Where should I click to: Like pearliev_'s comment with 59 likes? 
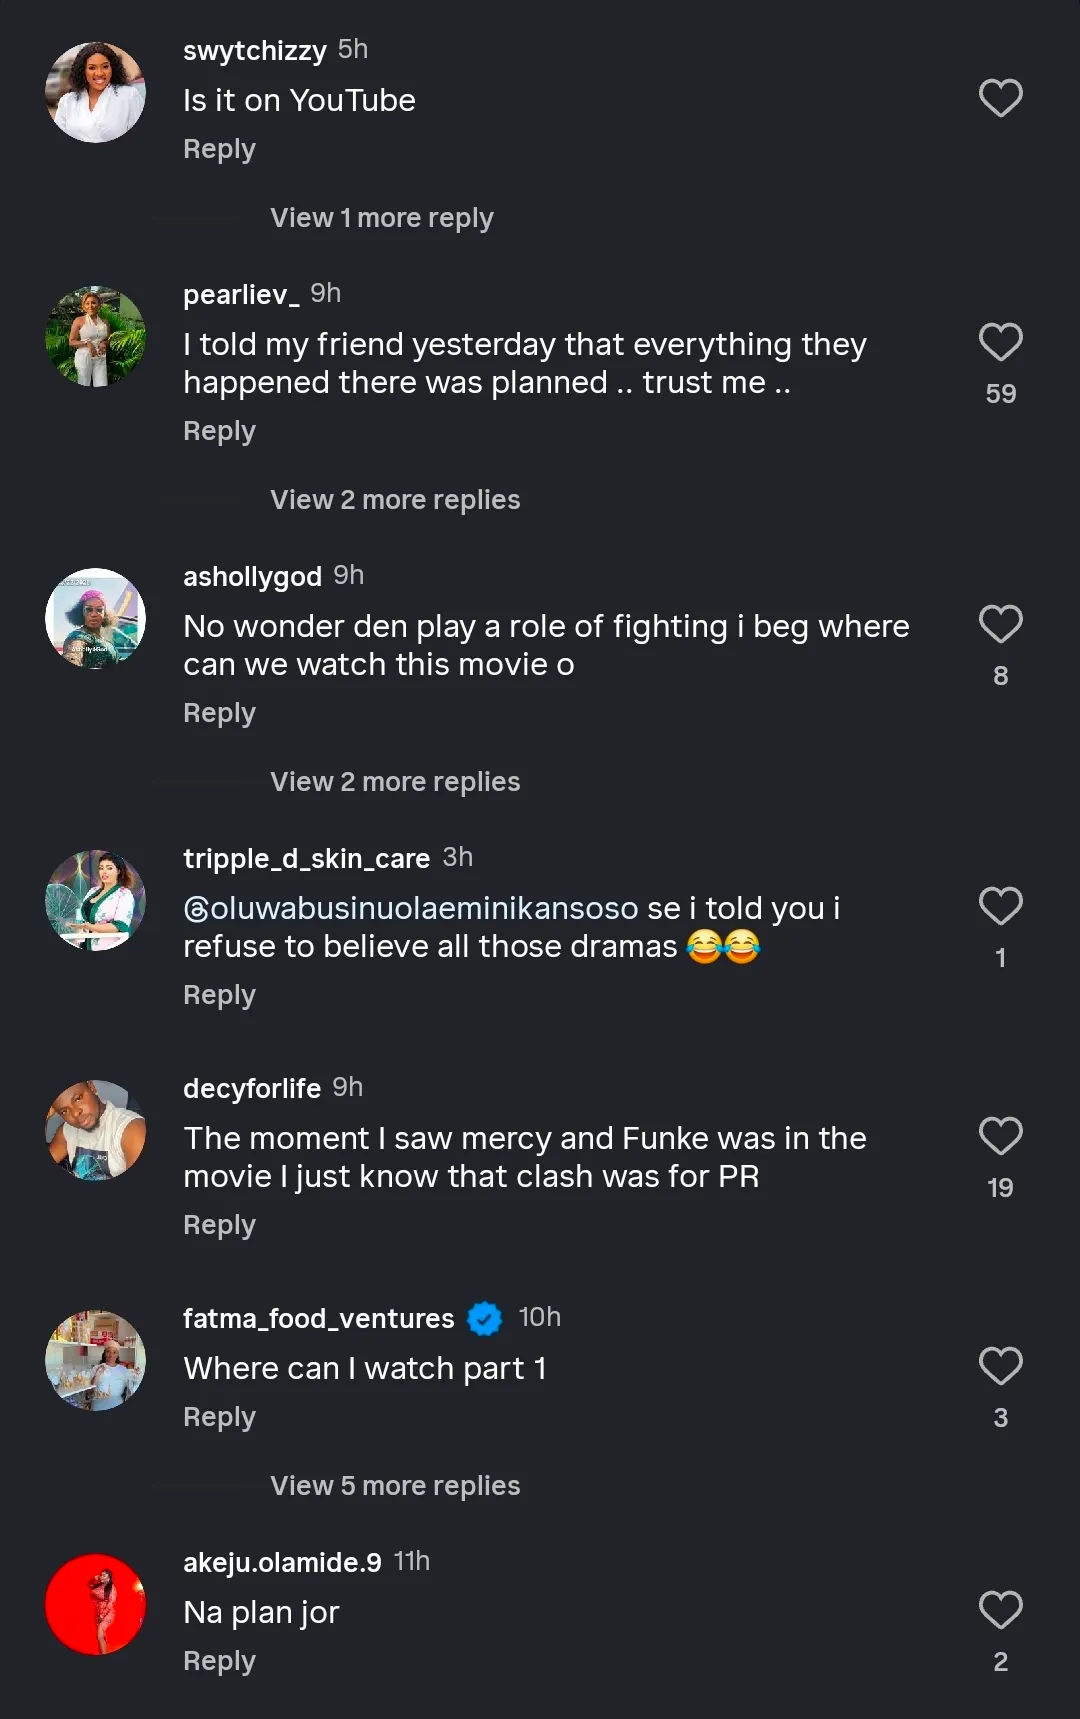coord(1000,342)
